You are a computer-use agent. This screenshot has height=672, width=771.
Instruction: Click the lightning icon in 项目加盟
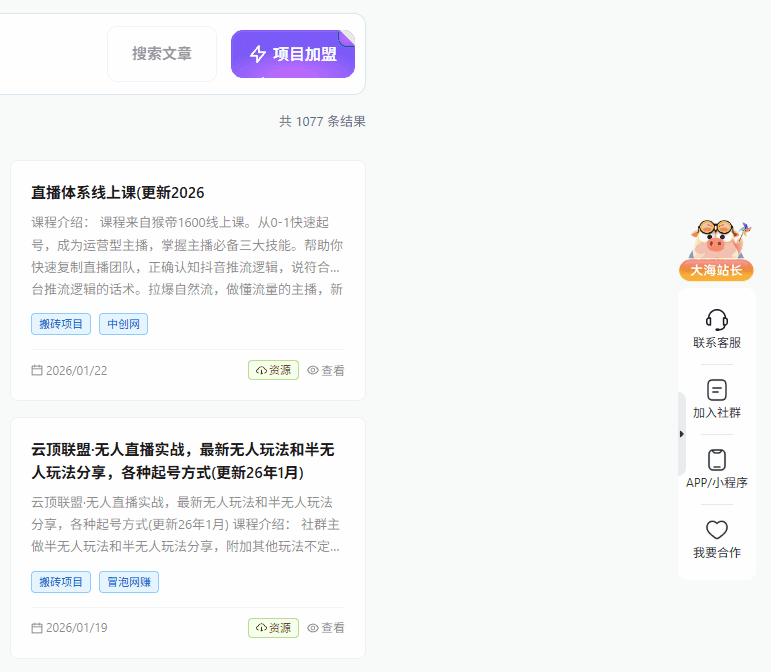pos(258,54)
